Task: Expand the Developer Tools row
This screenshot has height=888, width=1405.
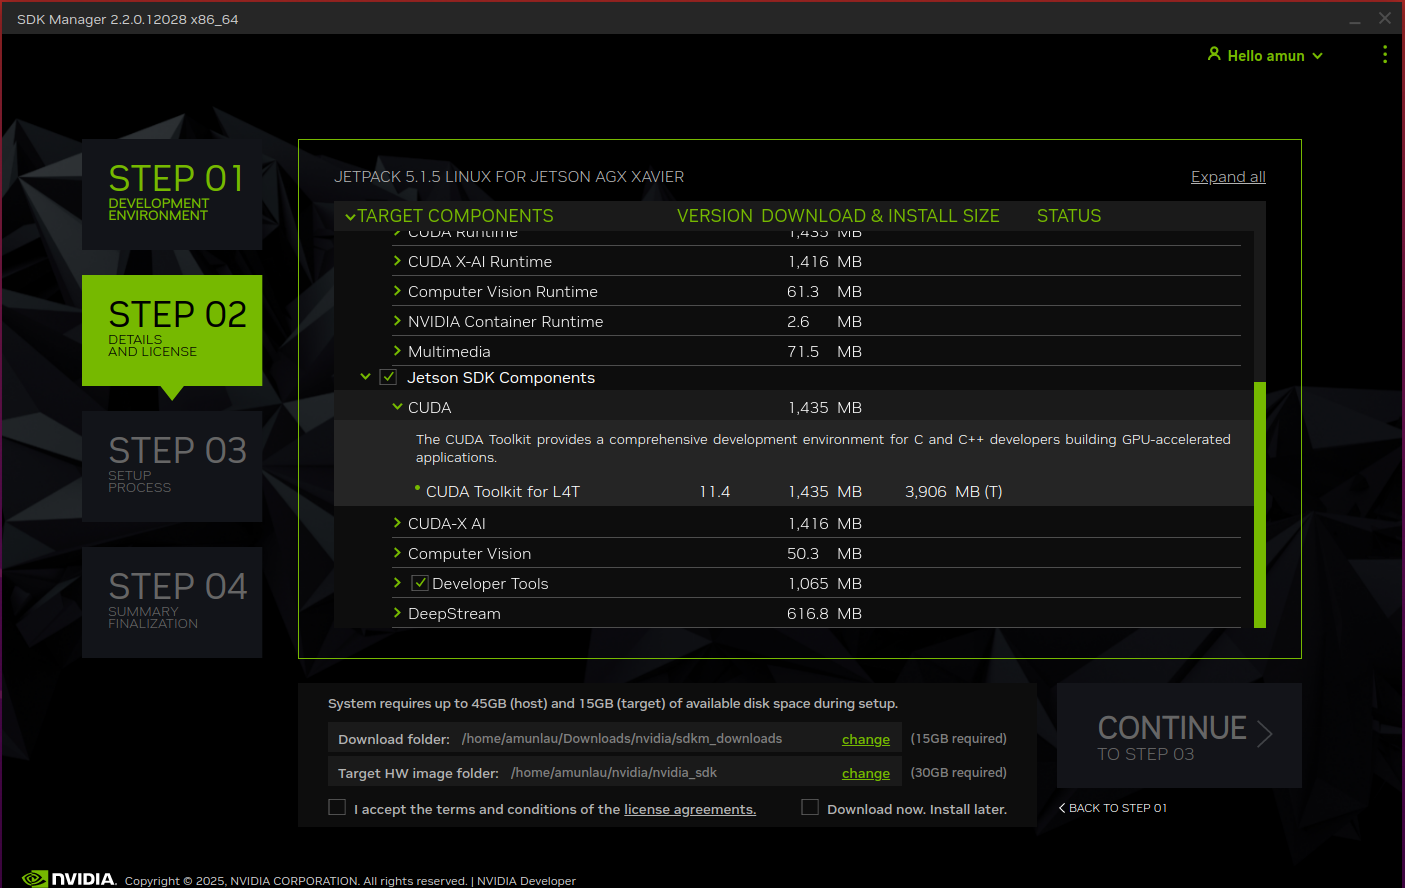Action: (397, 583)
